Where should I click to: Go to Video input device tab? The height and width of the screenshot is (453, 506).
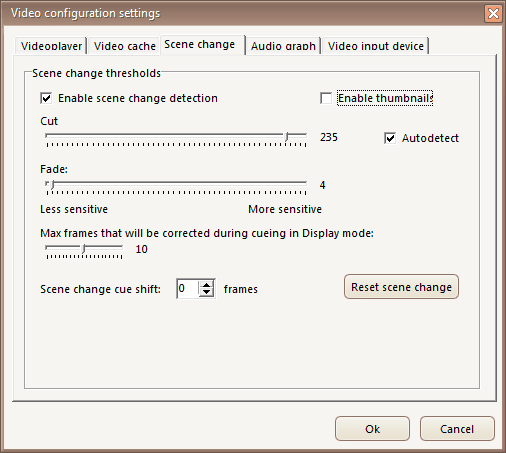click(376, 46)
